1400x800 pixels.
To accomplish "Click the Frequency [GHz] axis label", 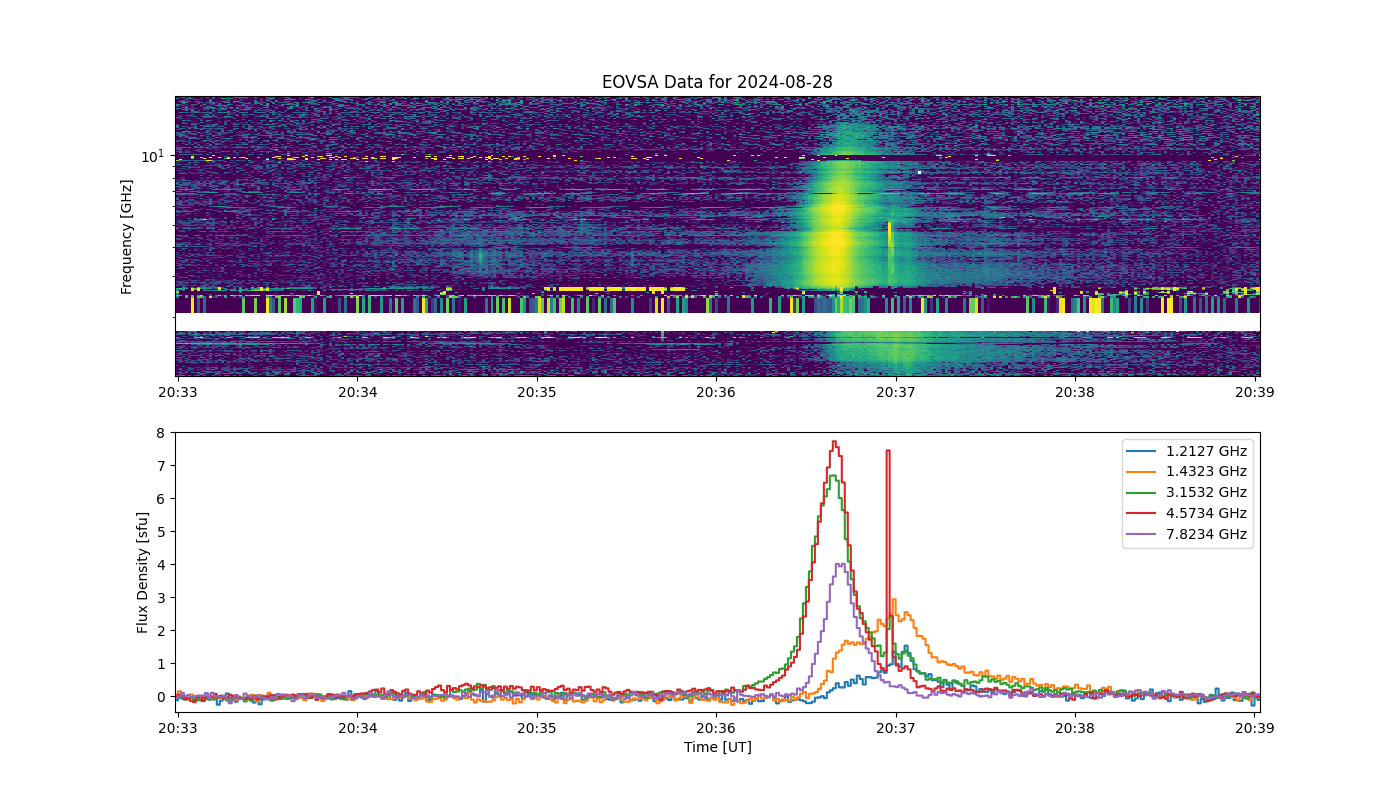I will click(127, 237).
